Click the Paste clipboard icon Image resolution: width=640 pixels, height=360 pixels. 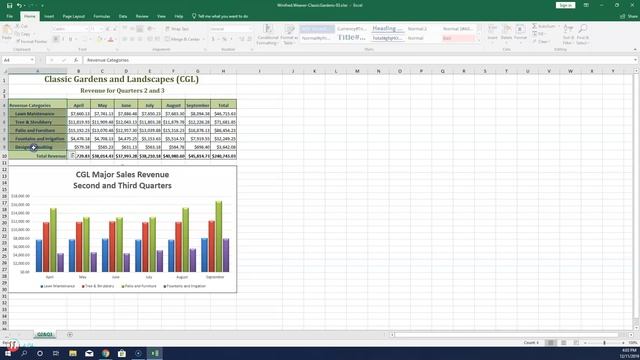[7, 30]
